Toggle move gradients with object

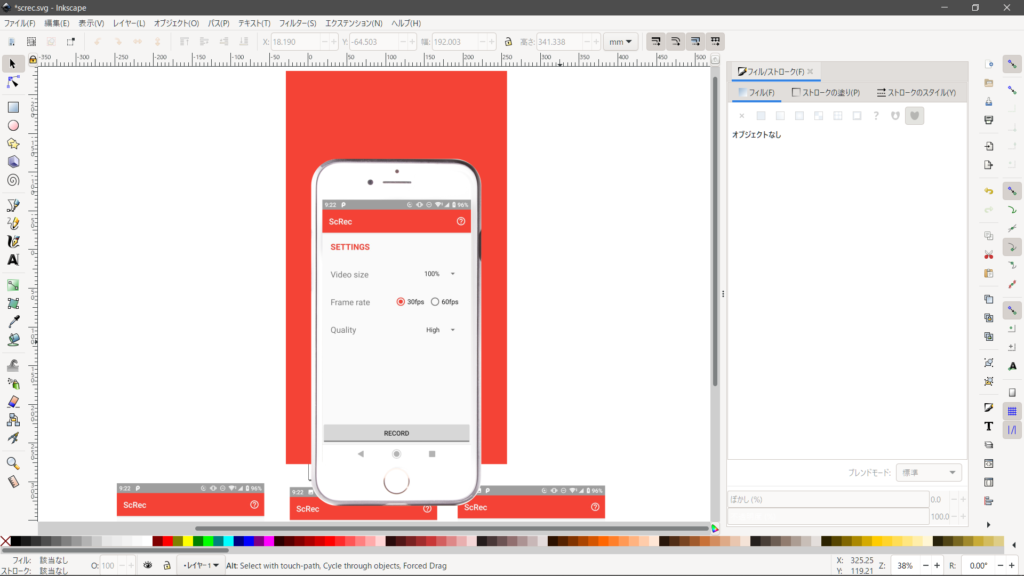(696, 41)
